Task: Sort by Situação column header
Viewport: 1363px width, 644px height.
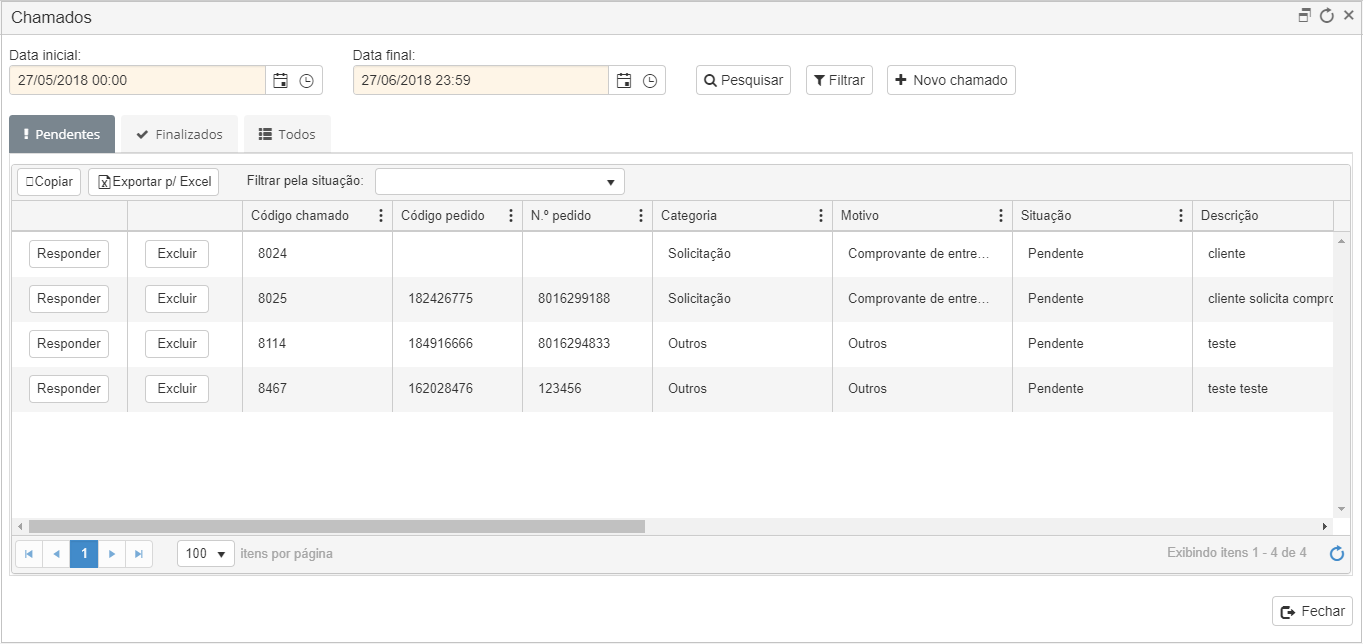Action: pyautogui.click(x=1046, y=216)
